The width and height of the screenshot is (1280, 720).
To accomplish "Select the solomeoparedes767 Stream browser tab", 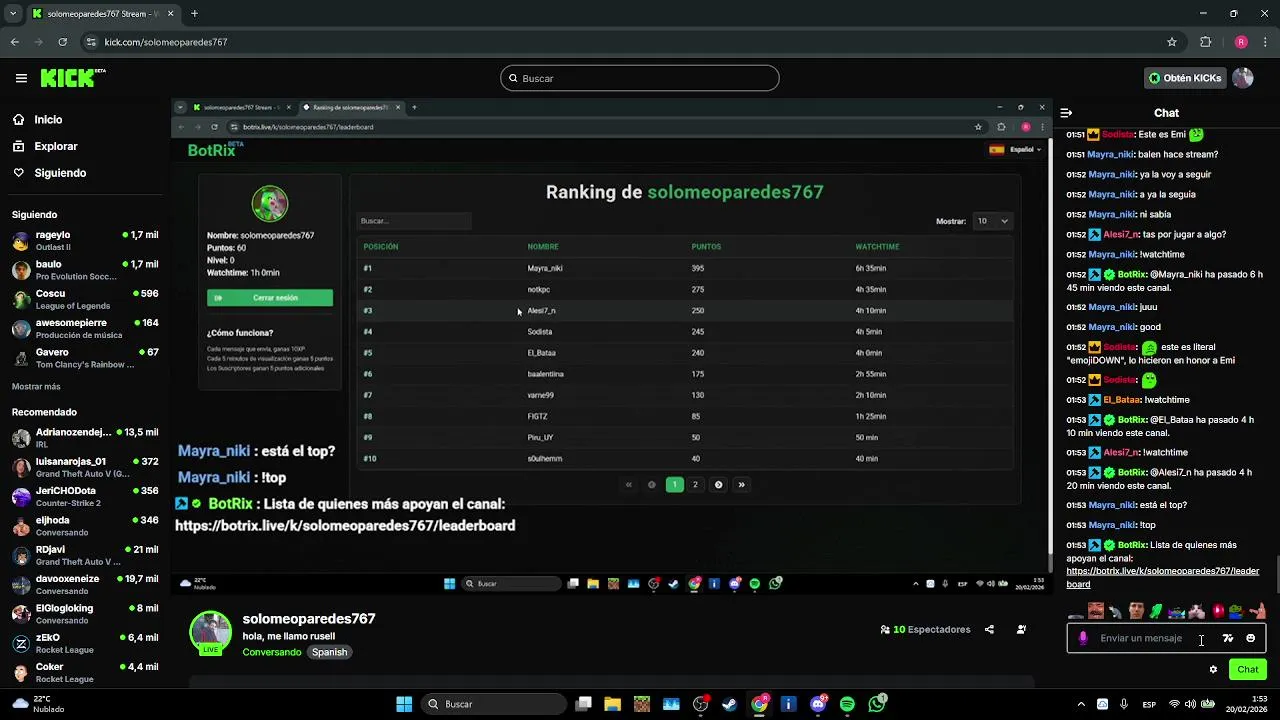I will click(x=102, y=13).
